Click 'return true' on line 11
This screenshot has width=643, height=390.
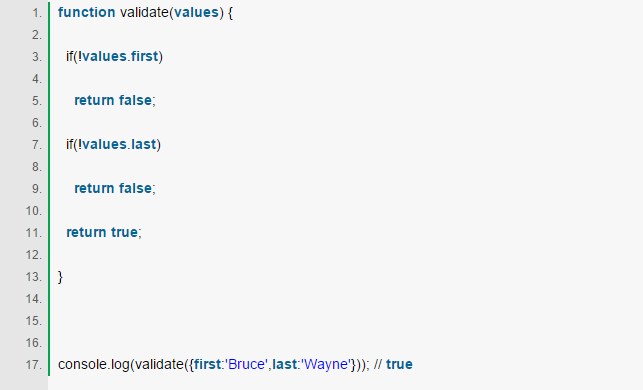coord(102,232)
